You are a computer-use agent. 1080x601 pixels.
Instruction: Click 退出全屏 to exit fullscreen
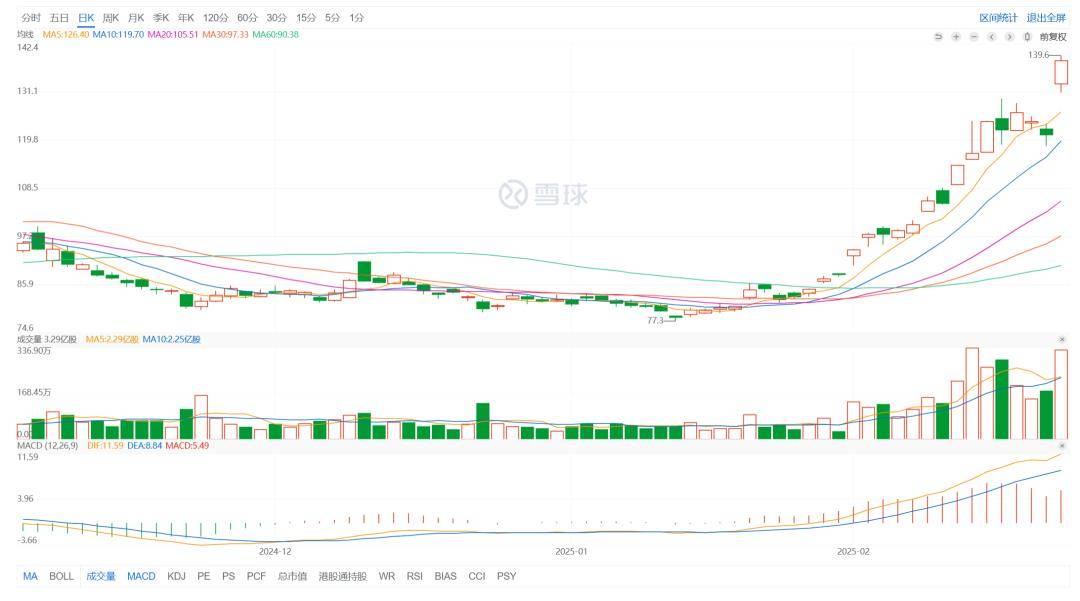[1046, 18]
